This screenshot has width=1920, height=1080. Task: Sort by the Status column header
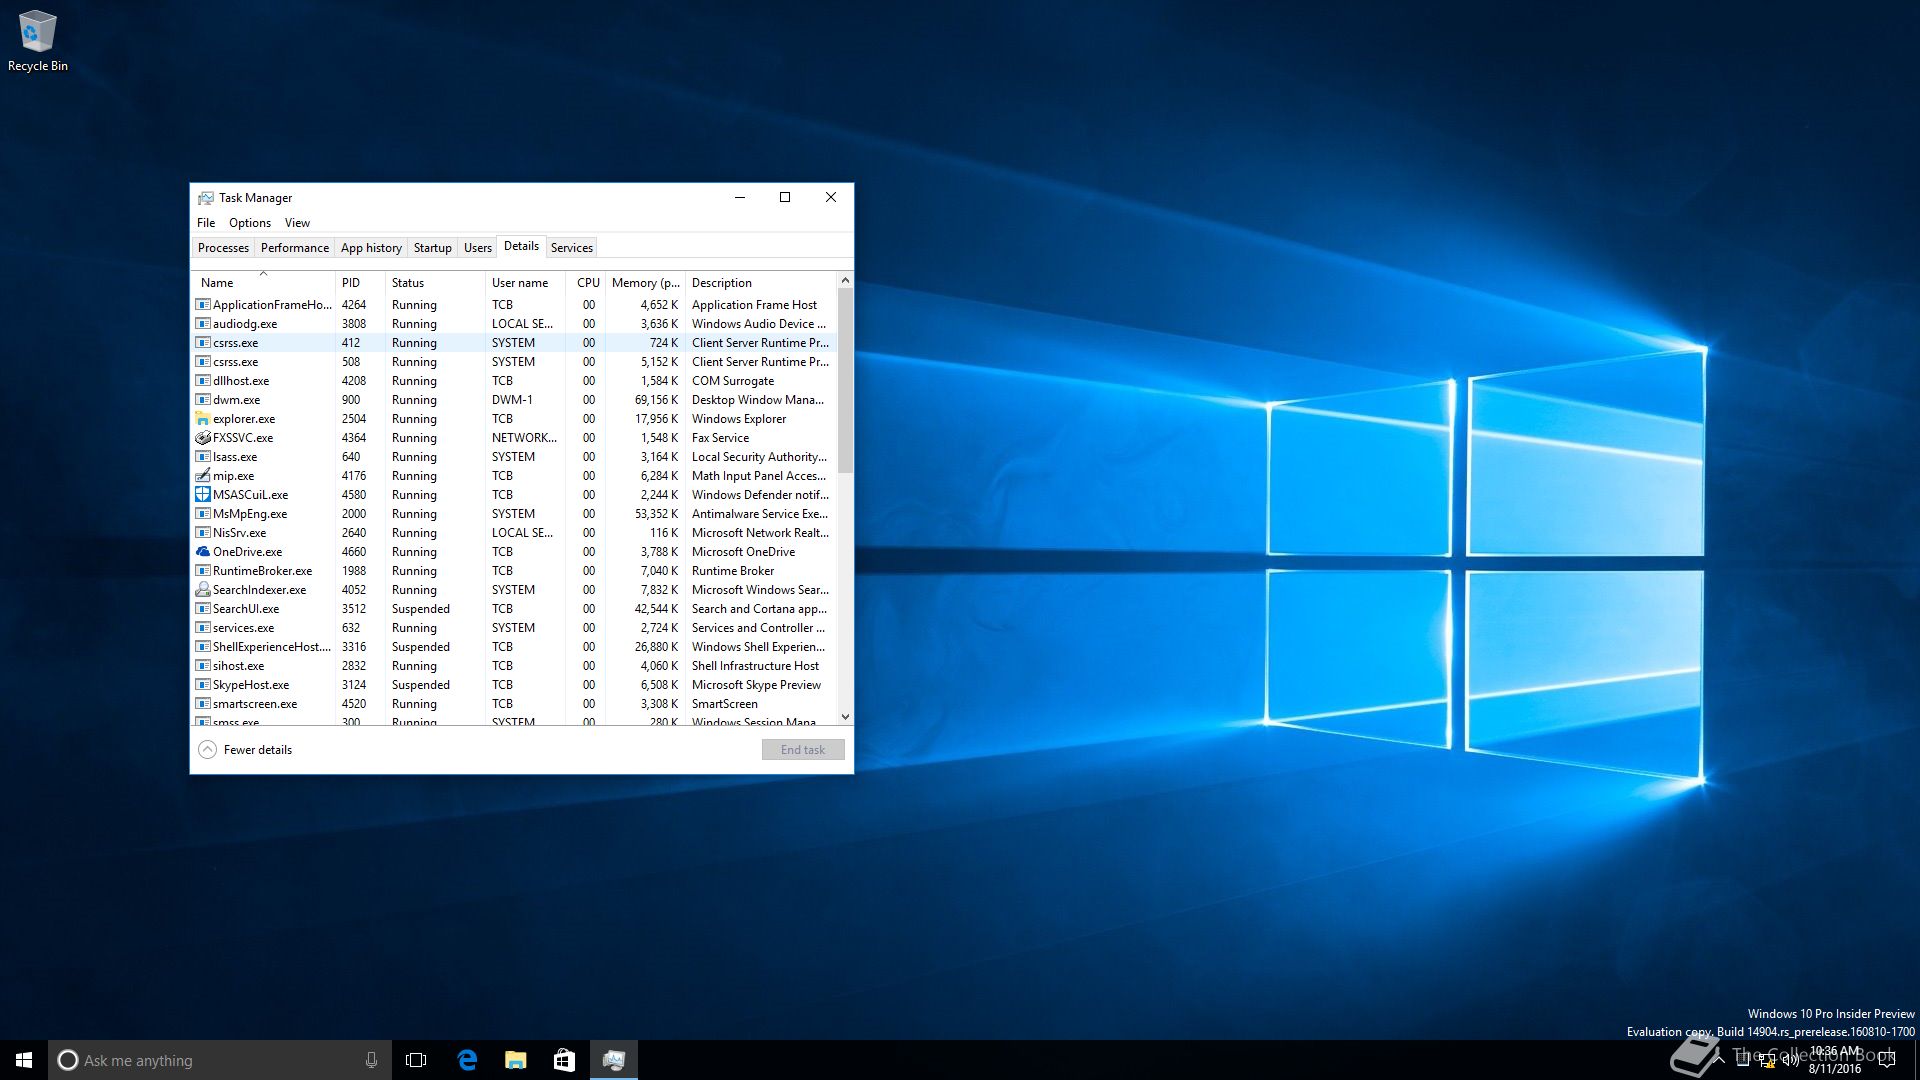[435, 283]
